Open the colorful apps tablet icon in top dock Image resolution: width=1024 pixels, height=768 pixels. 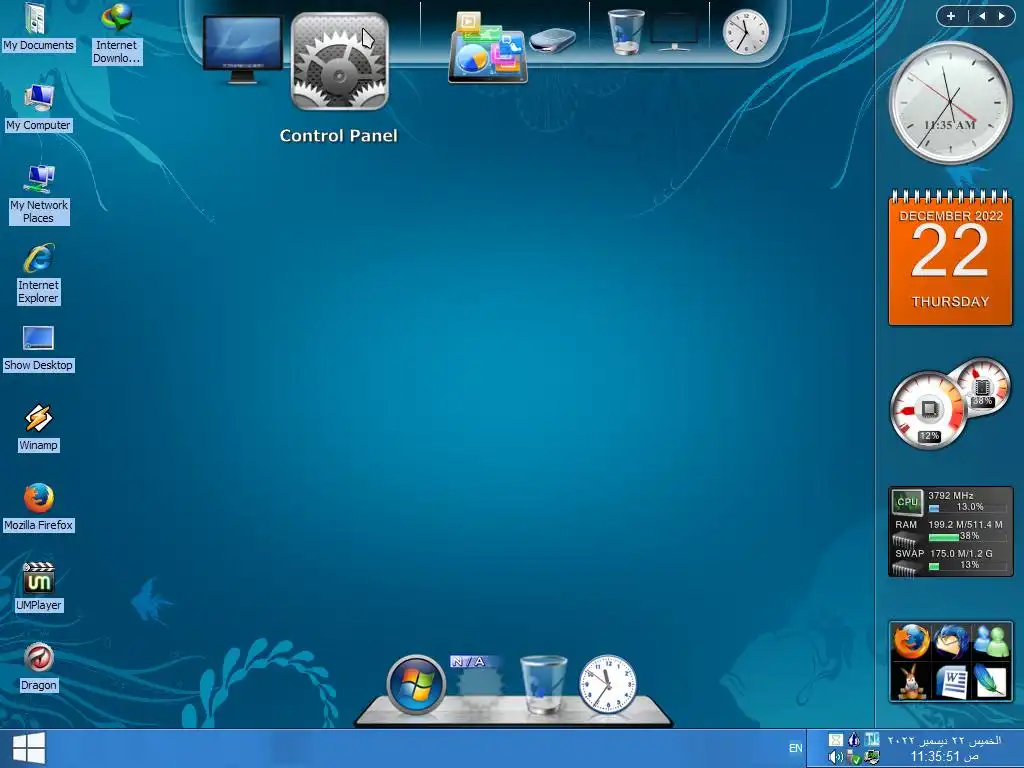488,49
